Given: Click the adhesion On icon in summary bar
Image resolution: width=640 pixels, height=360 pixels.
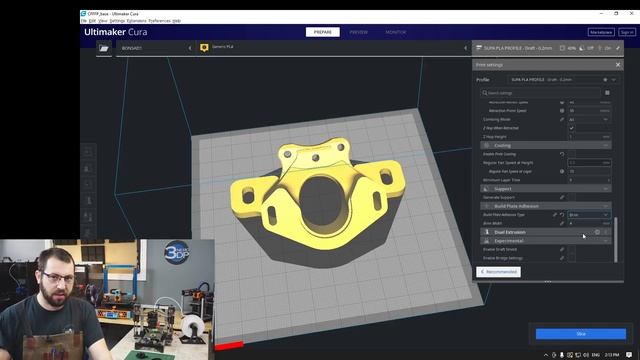Looking at the screenshot, I should tap(600, 48).
